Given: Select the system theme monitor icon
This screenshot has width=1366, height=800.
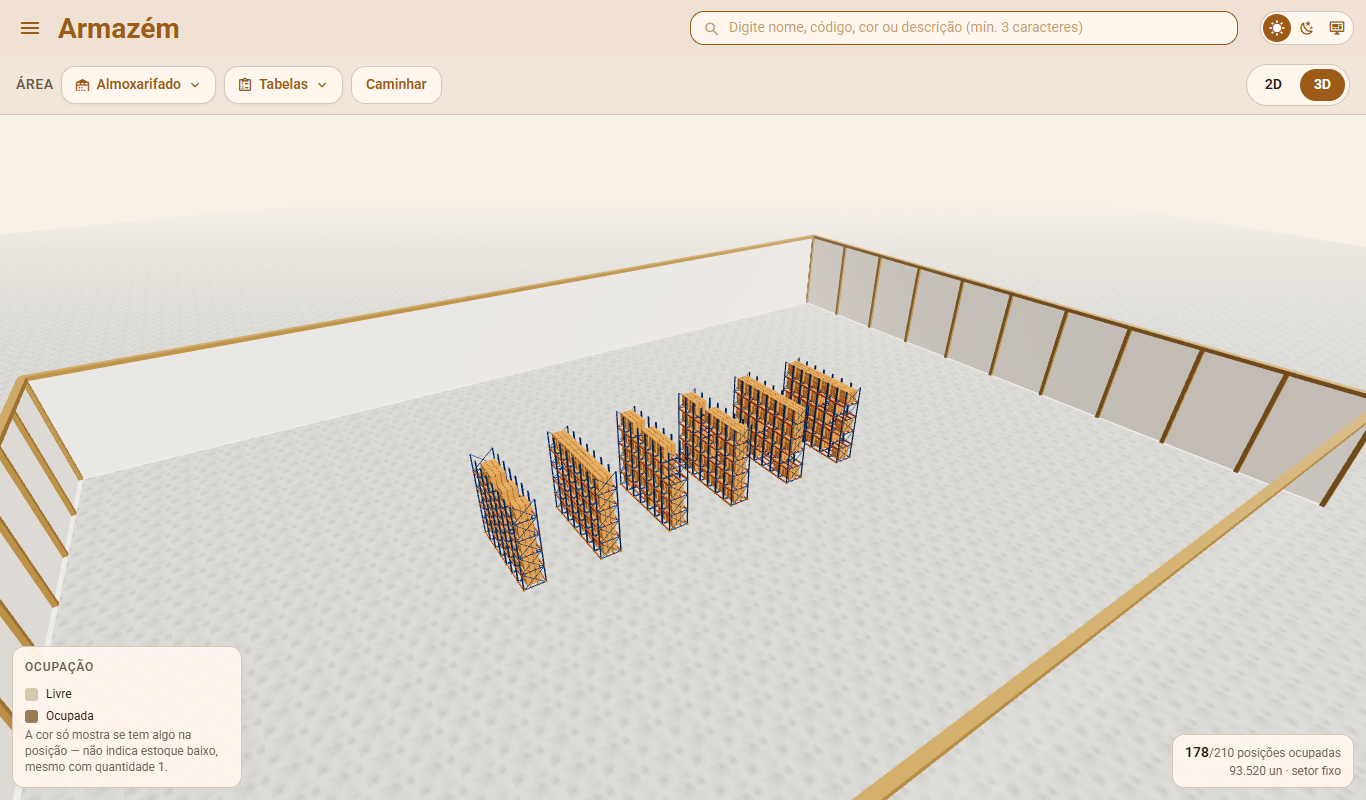Looking at the screenshot, I should pyautogui.click(x=1336, y=28).
